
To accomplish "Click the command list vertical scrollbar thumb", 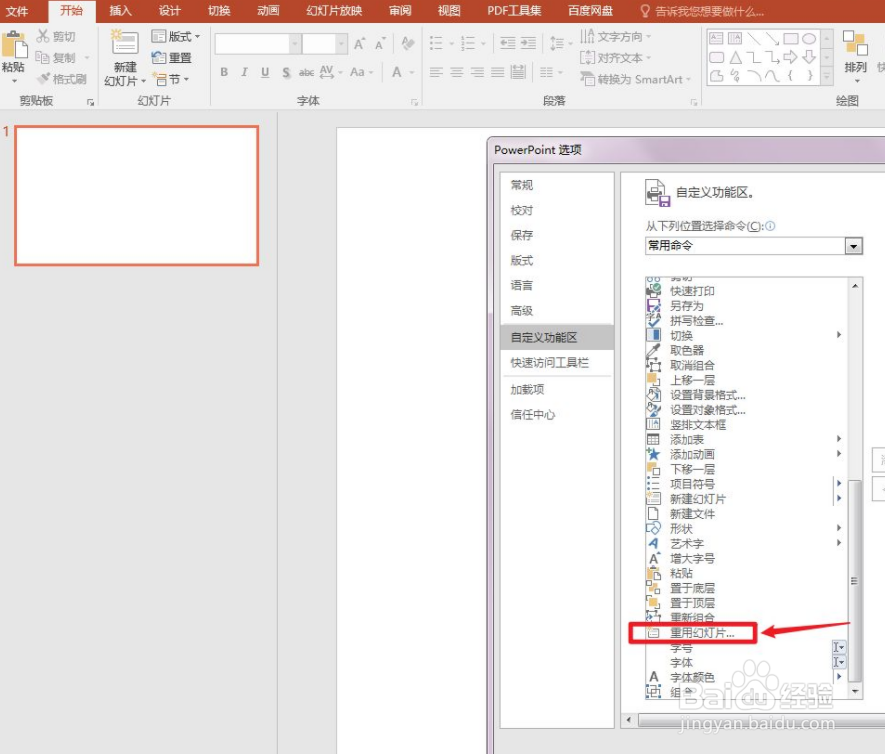I will (855, 581).
